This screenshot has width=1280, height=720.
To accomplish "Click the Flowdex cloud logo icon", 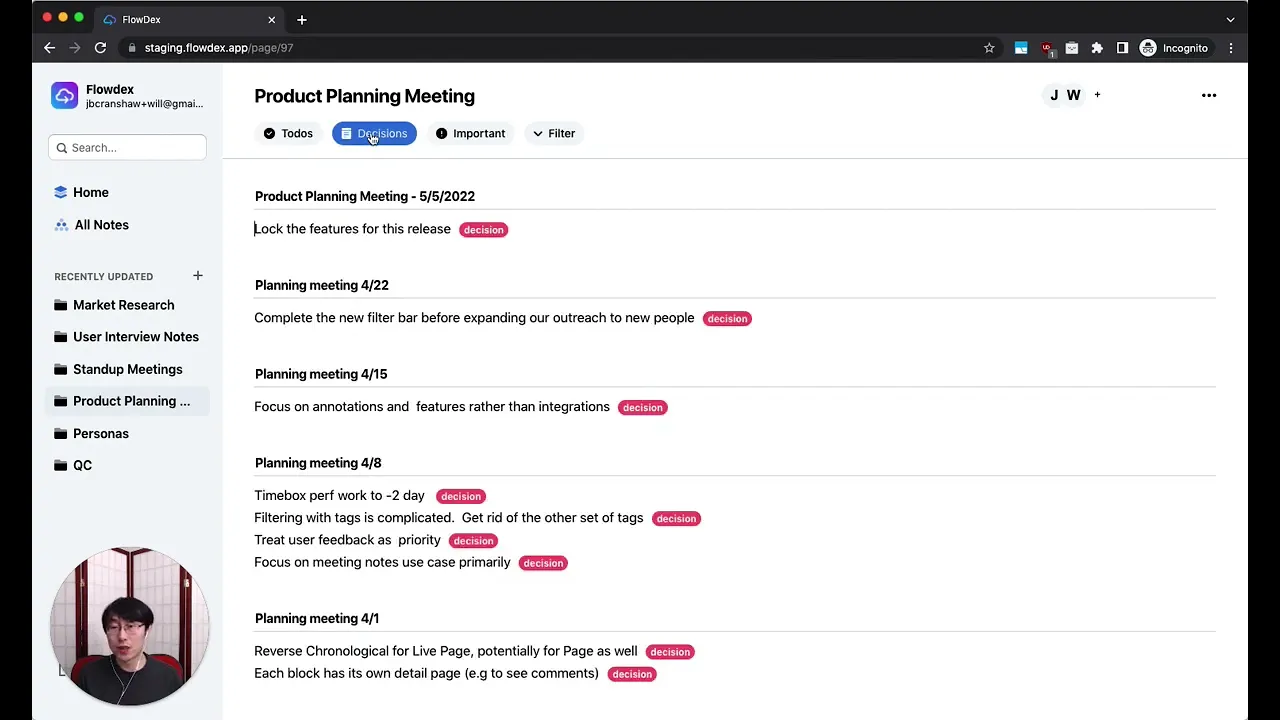I will [65, 96].
